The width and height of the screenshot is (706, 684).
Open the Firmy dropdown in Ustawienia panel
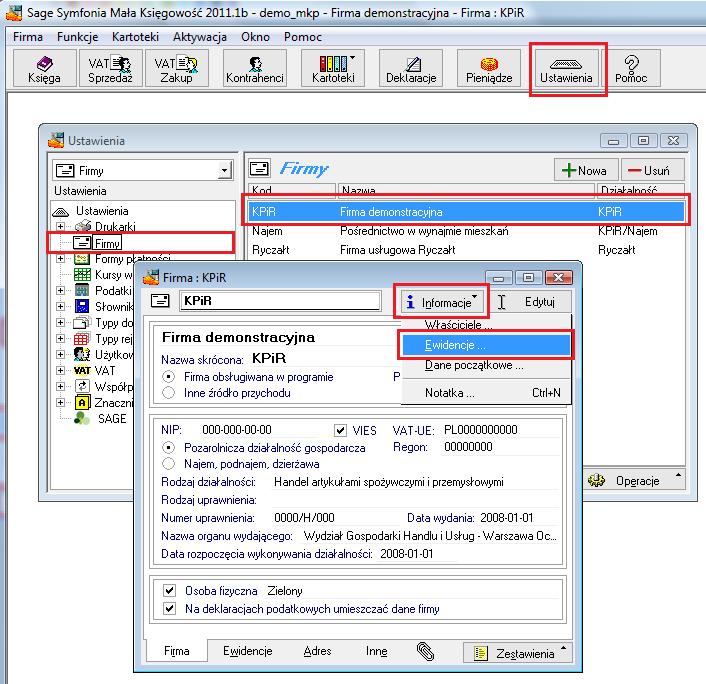click(224, 171)
